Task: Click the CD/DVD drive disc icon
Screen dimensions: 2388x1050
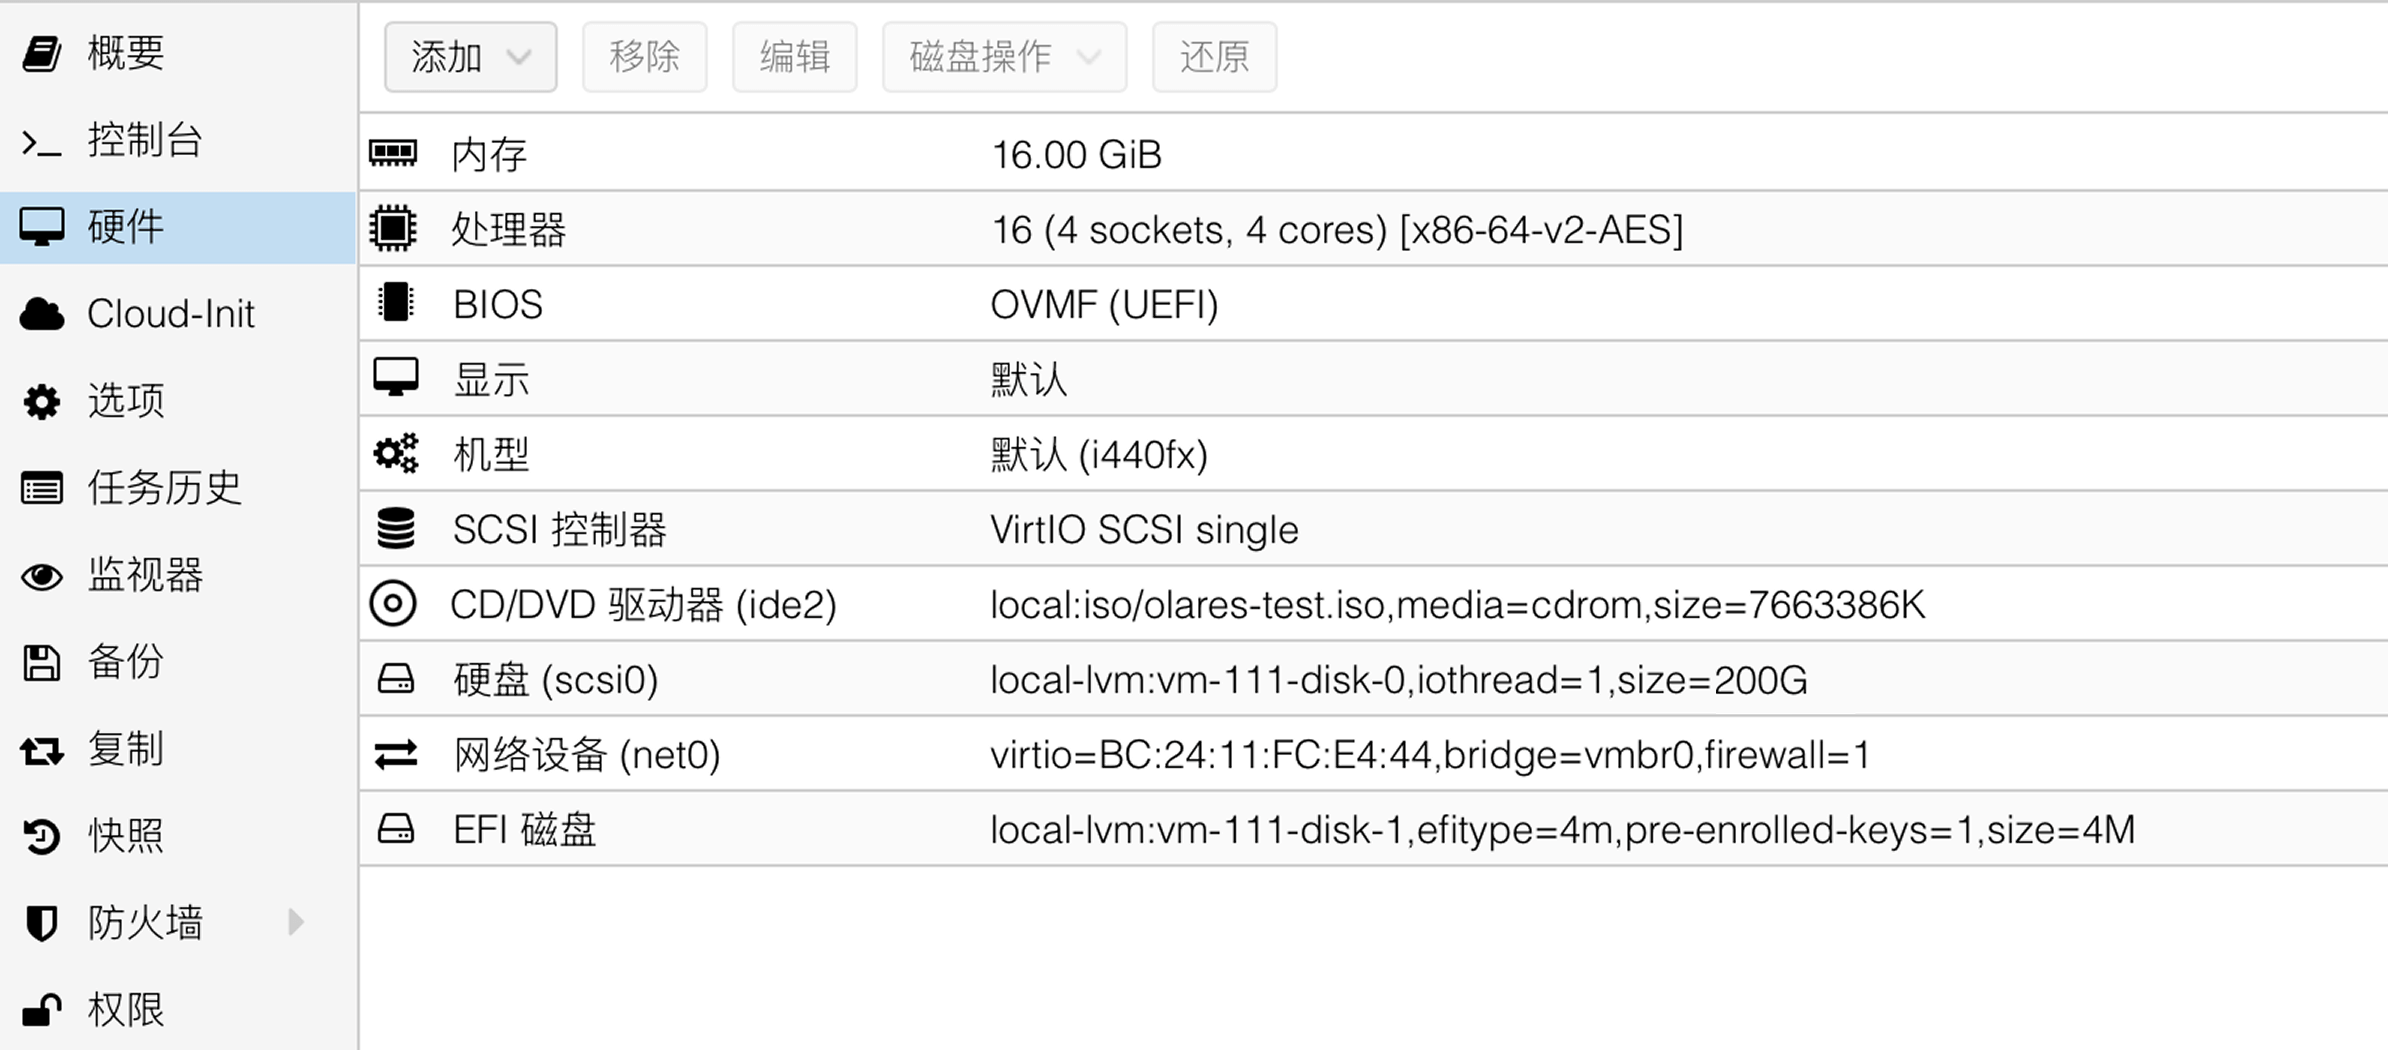Action: pos(393,604)
